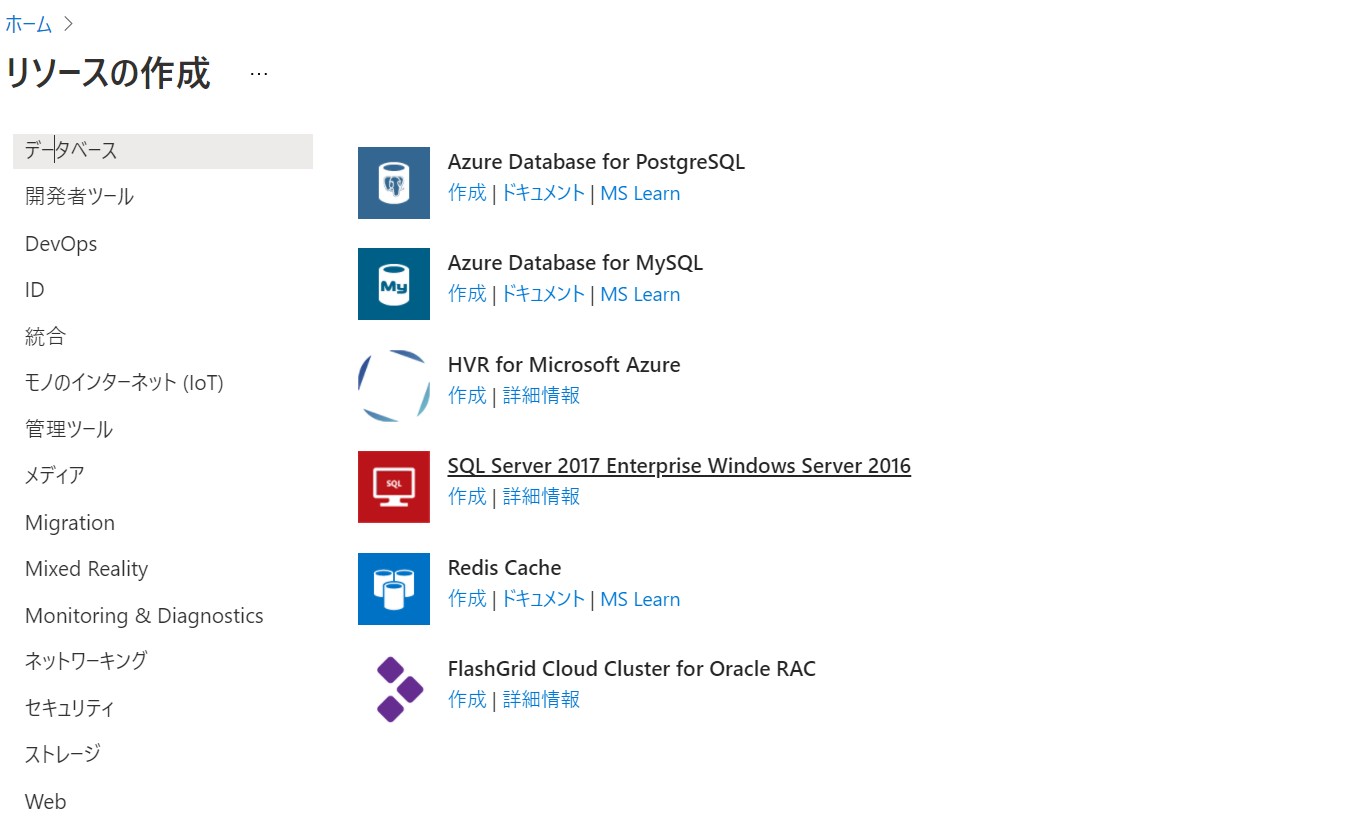Click the Azure Database for MySQL title
This screenshot has width=1349, height=828.
576,263
